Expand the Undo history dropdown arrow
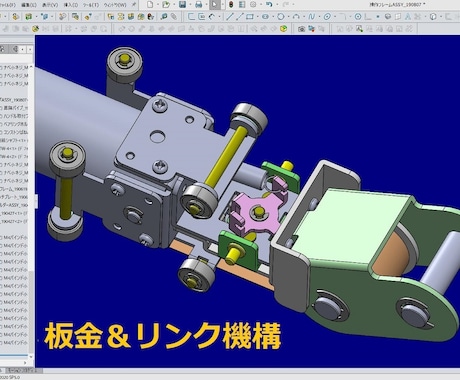460x380 pixels. point(277,5)
